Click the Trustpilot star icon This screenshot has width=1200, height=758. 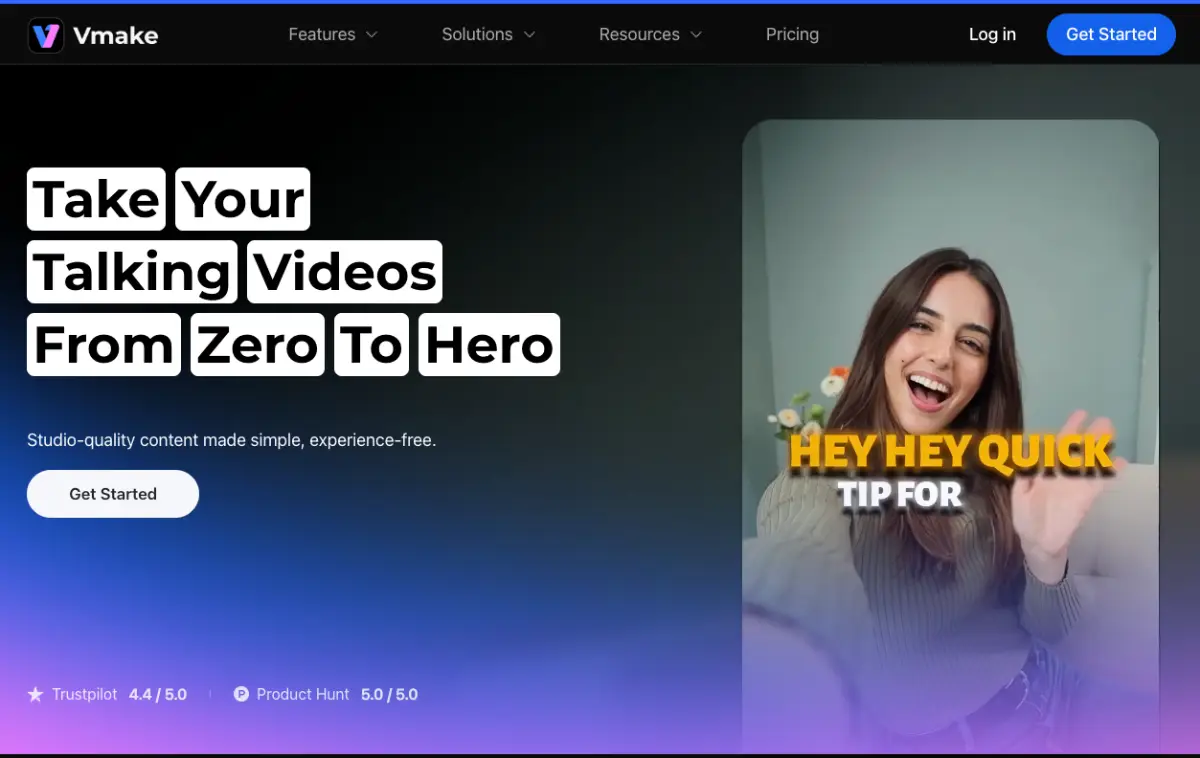[36, 694]
